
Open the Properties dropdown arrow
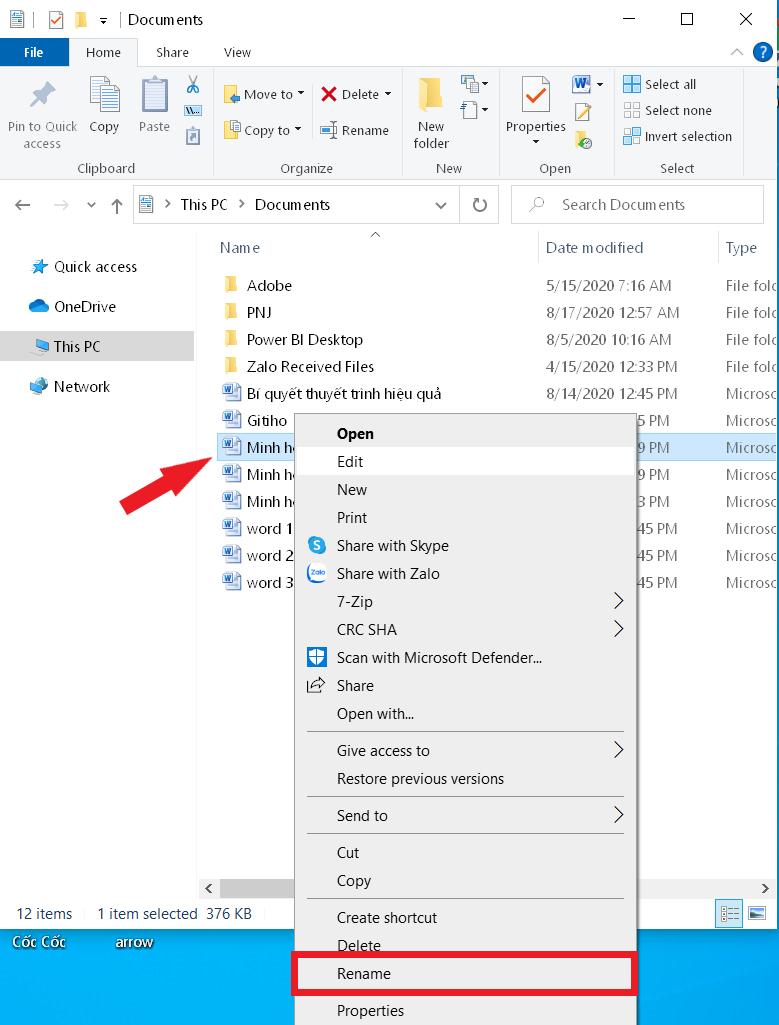pos(535,143)
